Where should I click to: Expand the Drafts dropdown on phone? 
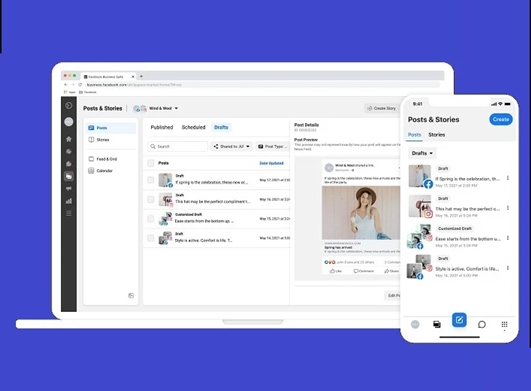(422, 153)
